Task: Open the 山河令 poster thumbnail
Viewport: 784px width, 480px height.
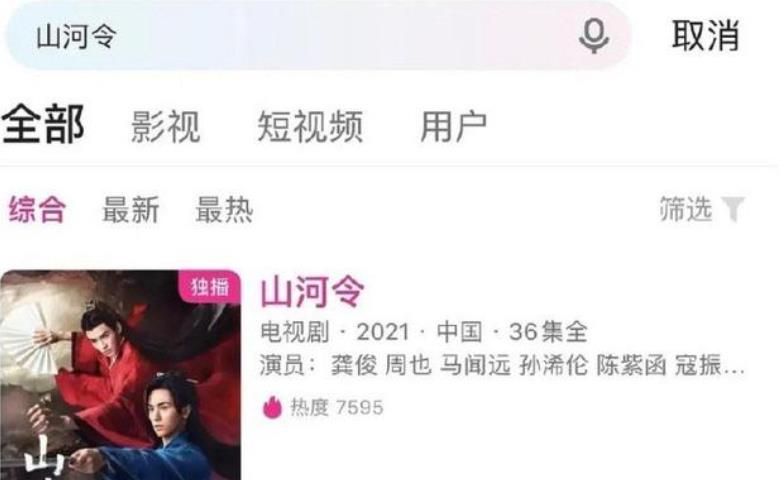Action: [120, 375]
